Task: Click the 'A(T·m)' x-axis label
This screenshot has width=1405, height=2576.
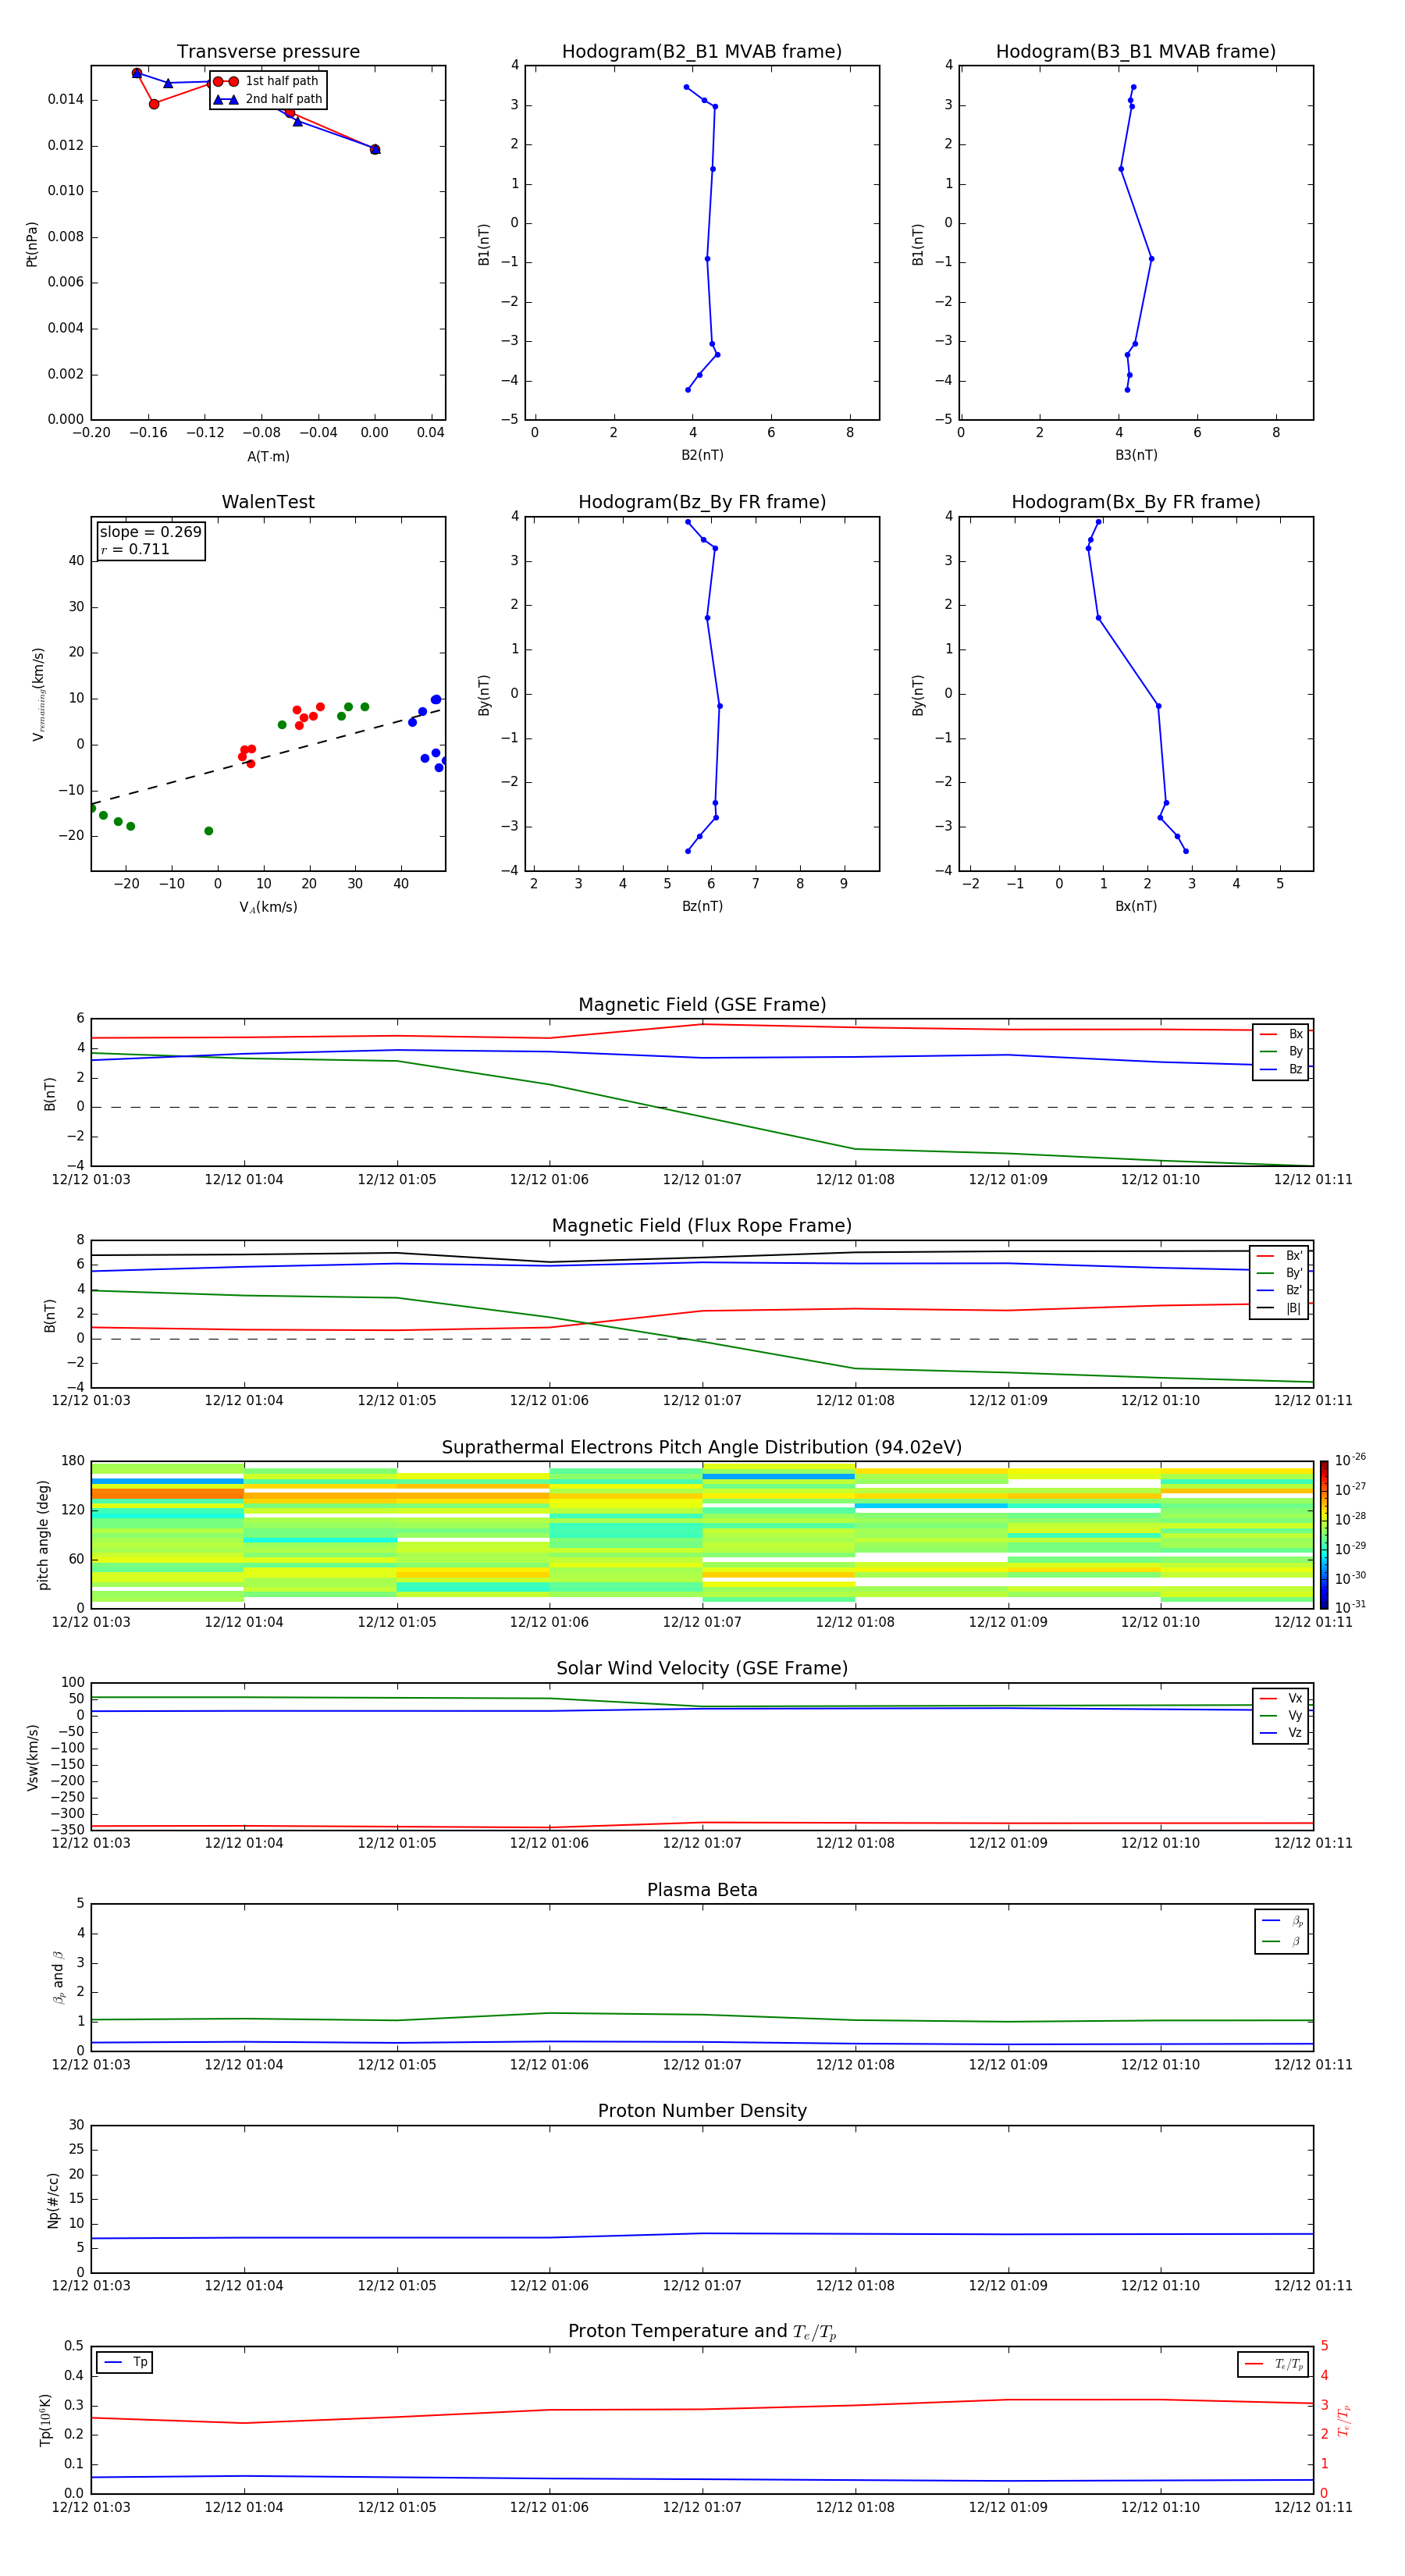Action: [268, 456]
